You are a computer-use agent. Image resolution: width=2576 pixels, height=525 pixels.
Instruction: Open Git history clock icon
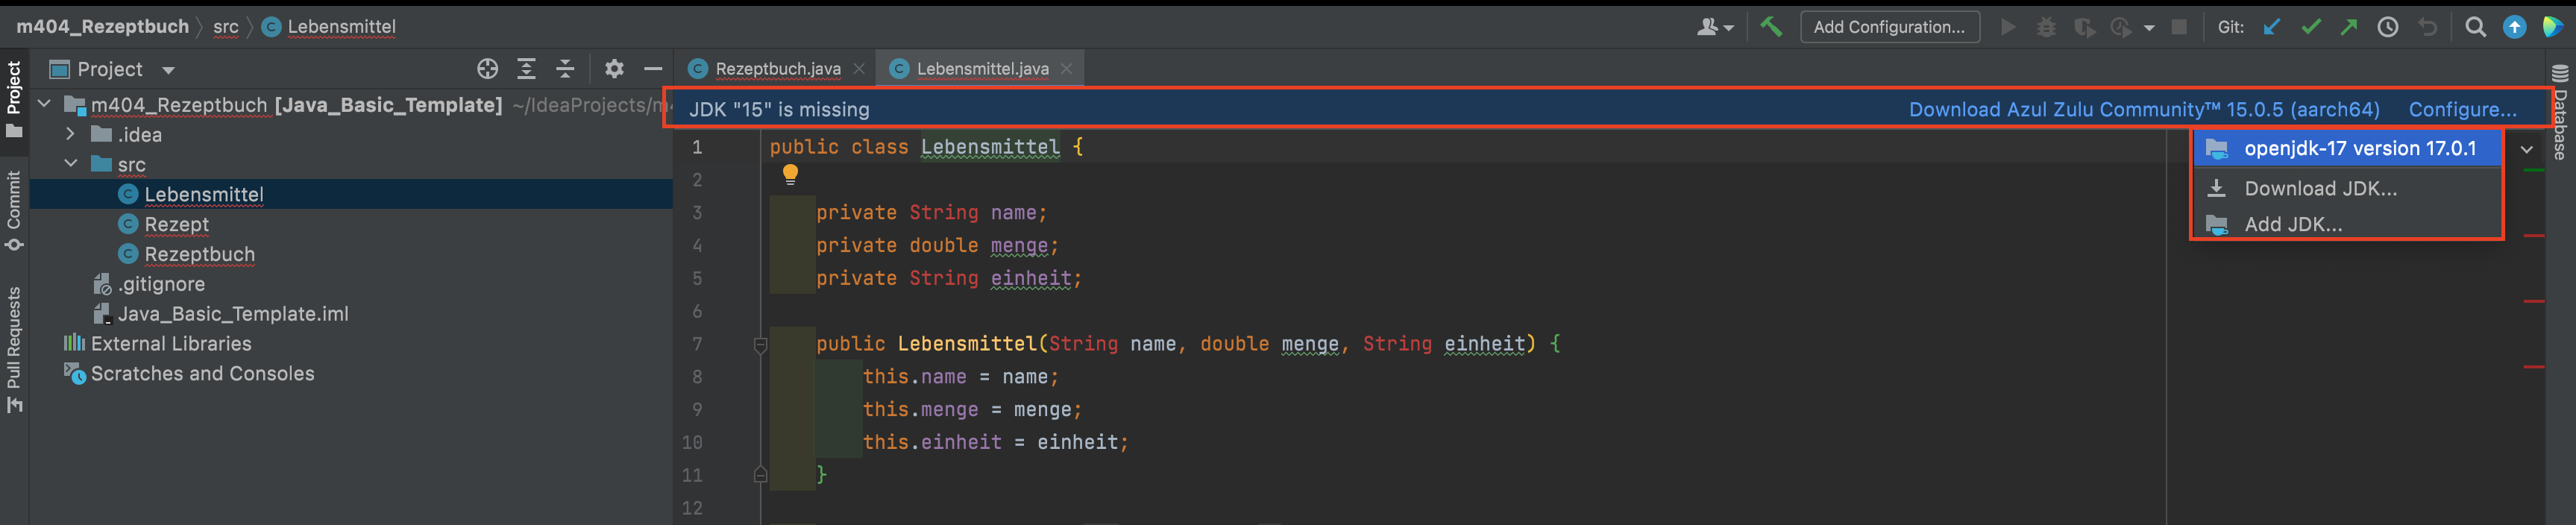(x=2387, y=27)
